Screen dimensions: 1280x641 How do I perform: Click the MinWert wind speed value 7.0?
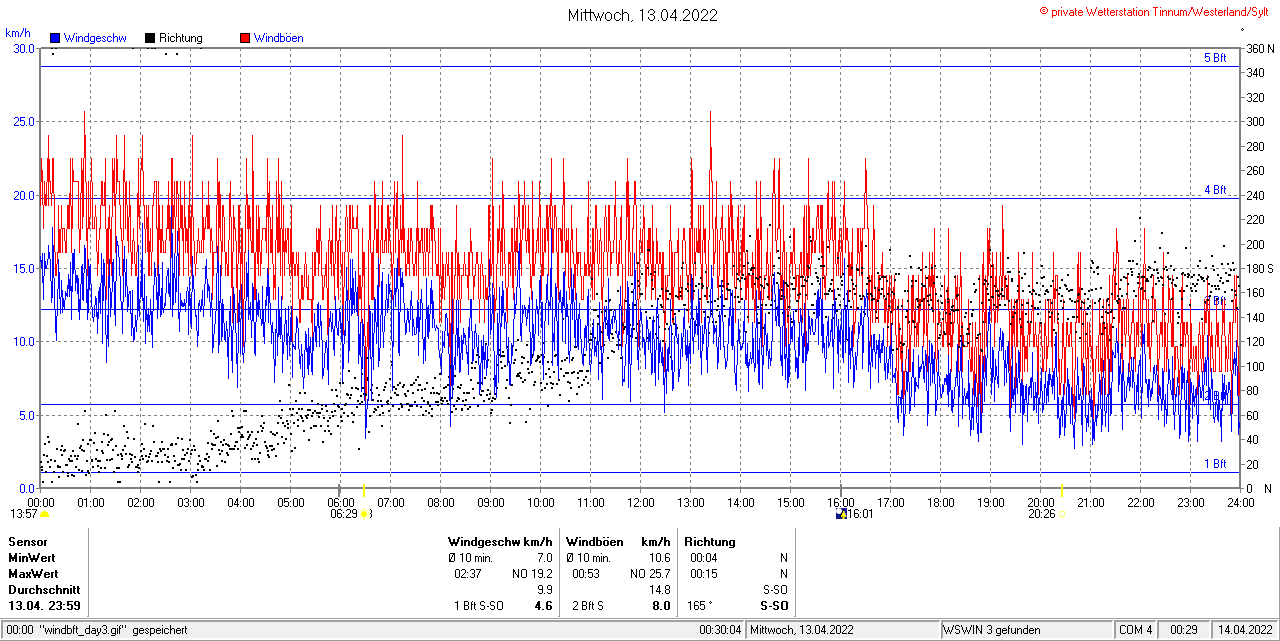pyautogui.click(x=544, y=558)
